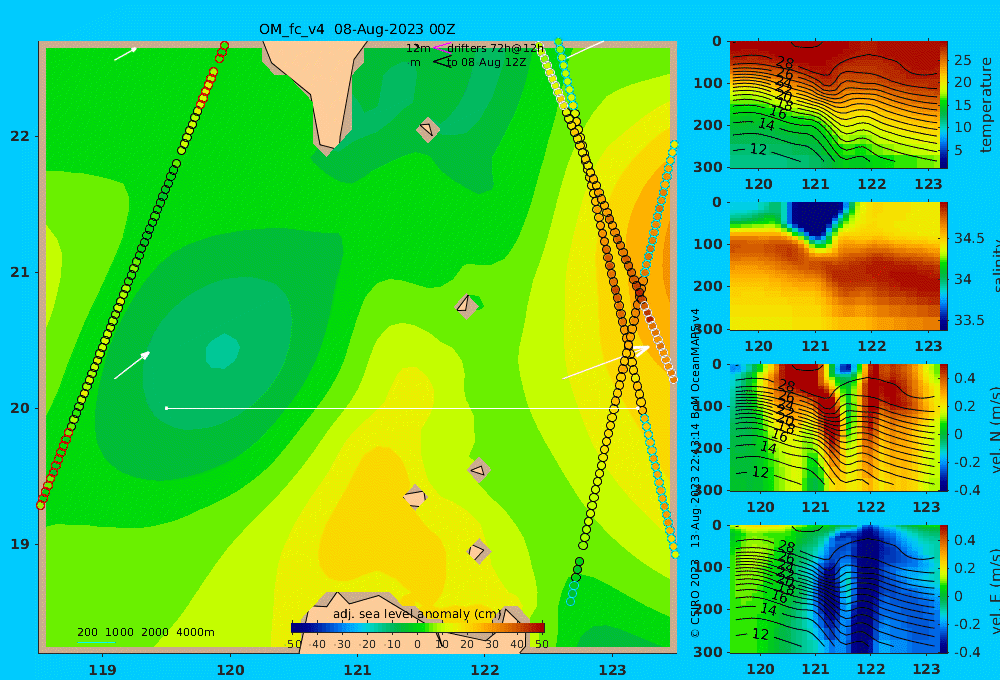The width and height of the screenshot is (1000, 680).
Task: Click the salinity colorbar scale
Action: tap(943, 266)
